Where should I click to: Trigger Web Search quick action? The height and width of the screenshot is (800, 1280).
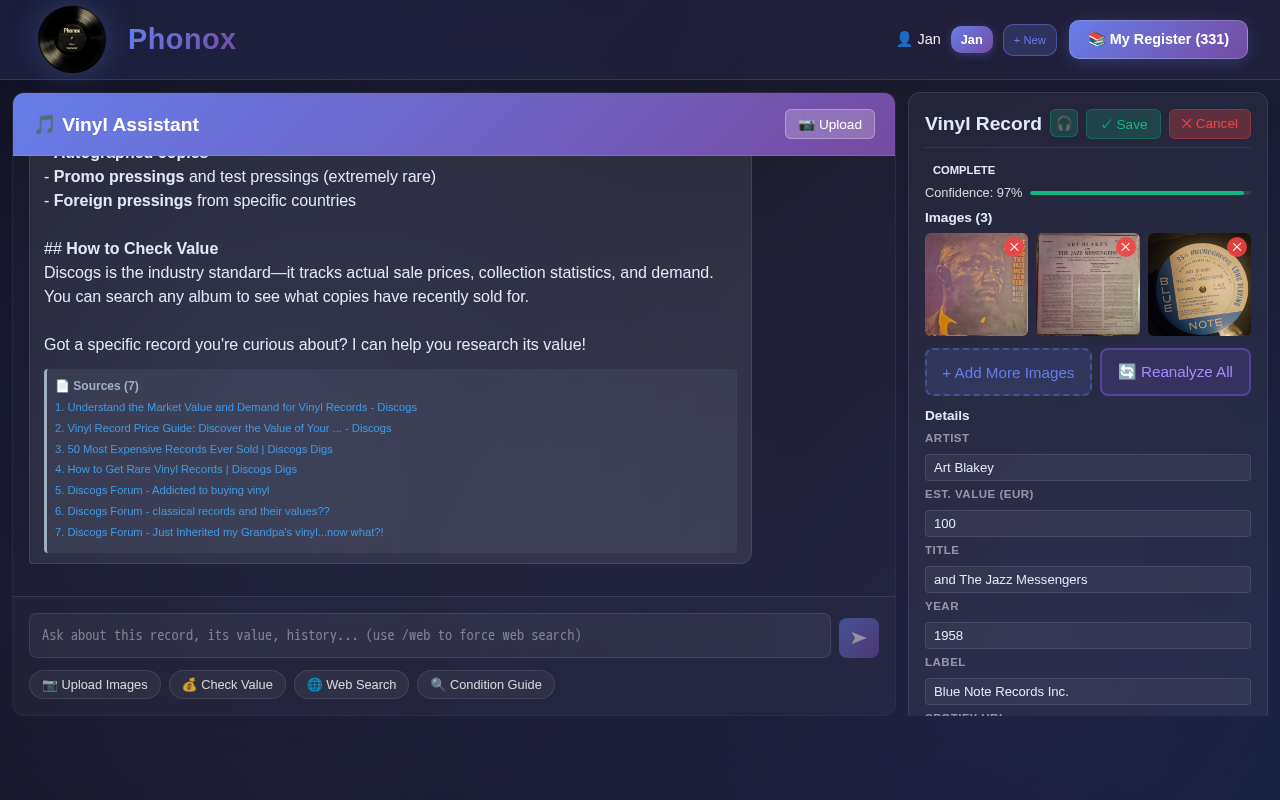pyautogui.click(x=351, y=685)
